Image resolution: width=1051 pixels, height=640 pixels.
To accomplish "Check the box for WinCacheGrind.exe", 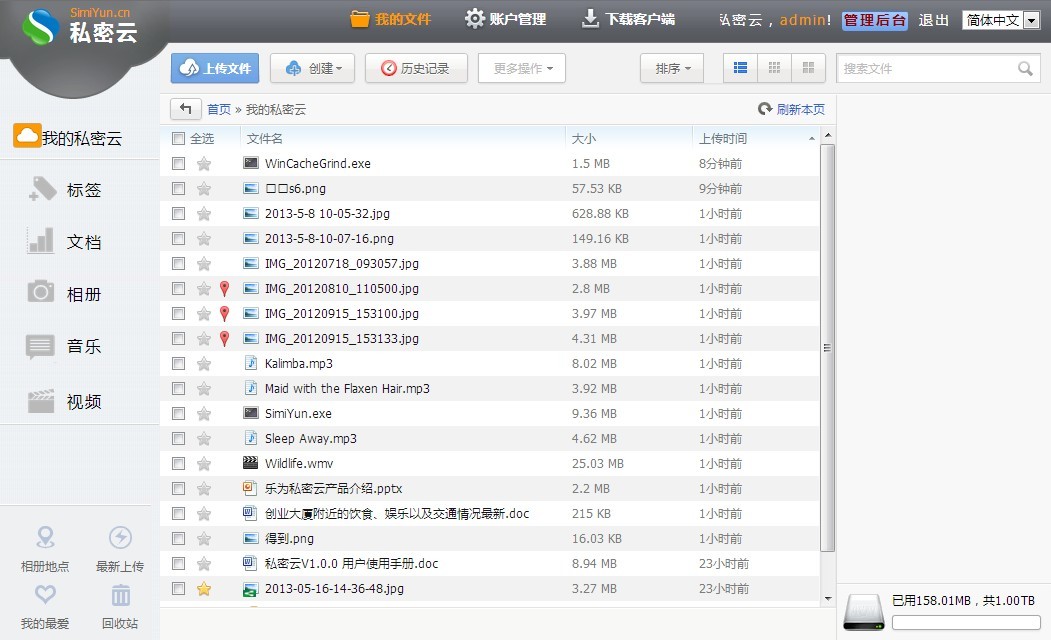I will click(178, 163).
